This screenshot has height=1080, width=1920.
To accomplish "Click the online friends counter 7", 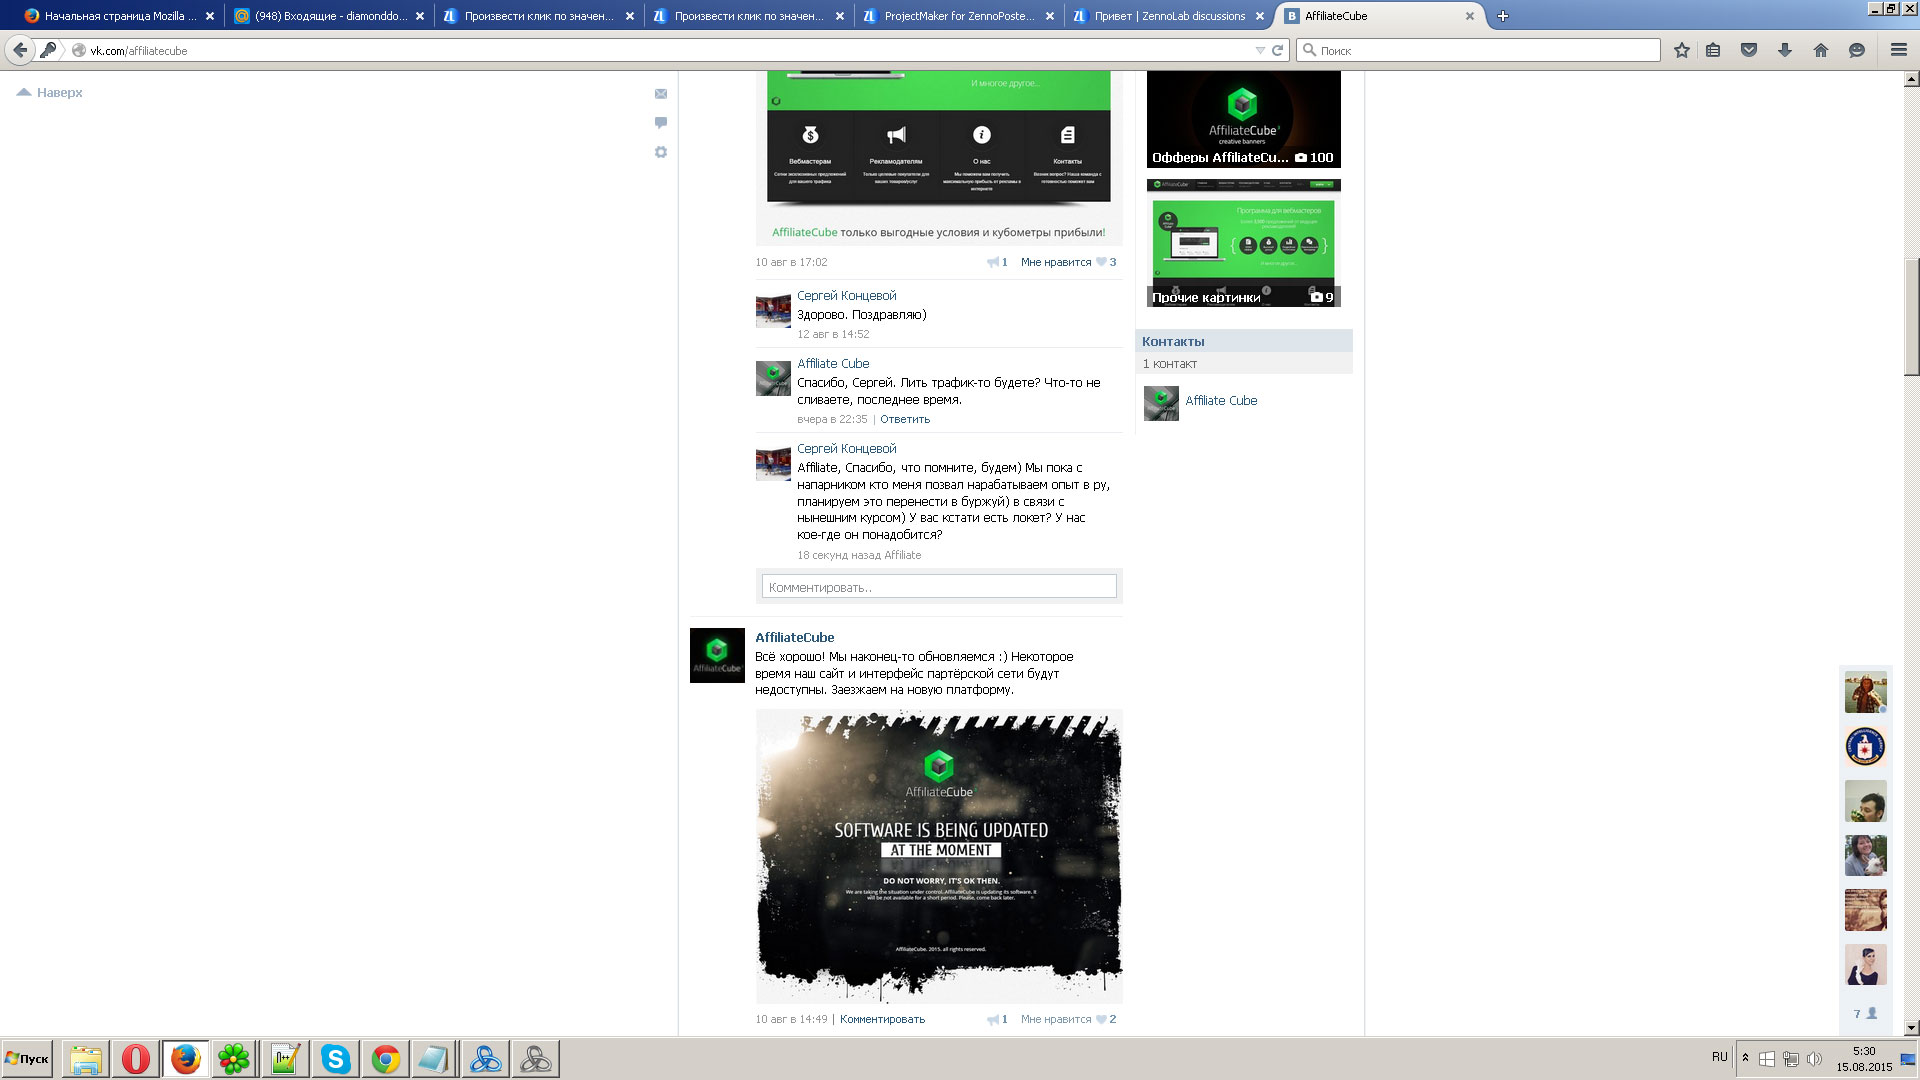I will click(1865, 1013).
